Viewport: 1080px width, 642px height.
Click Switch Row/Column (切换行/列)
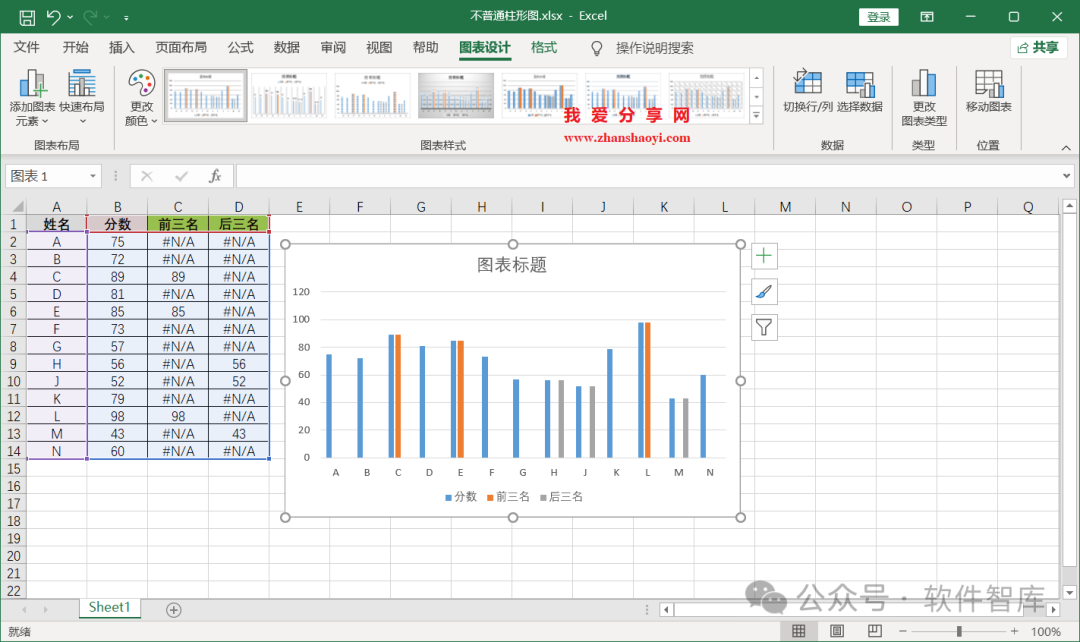[x=808, y=92]
